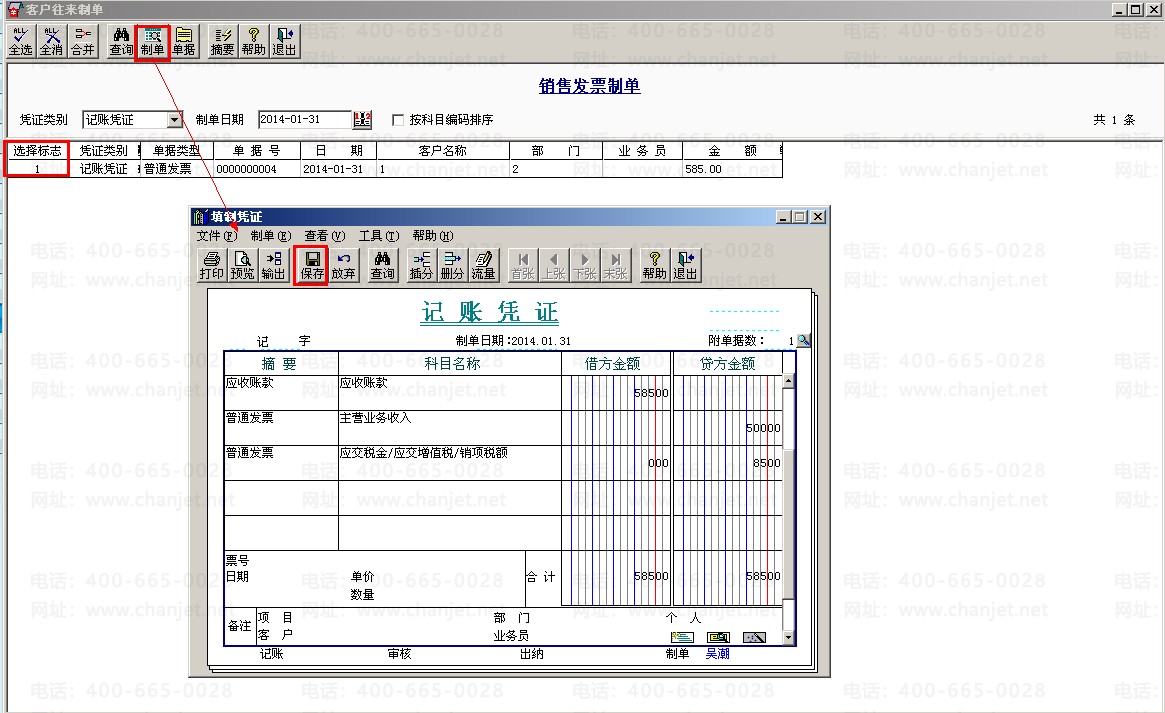Close the 填制凭证 window

818,217
